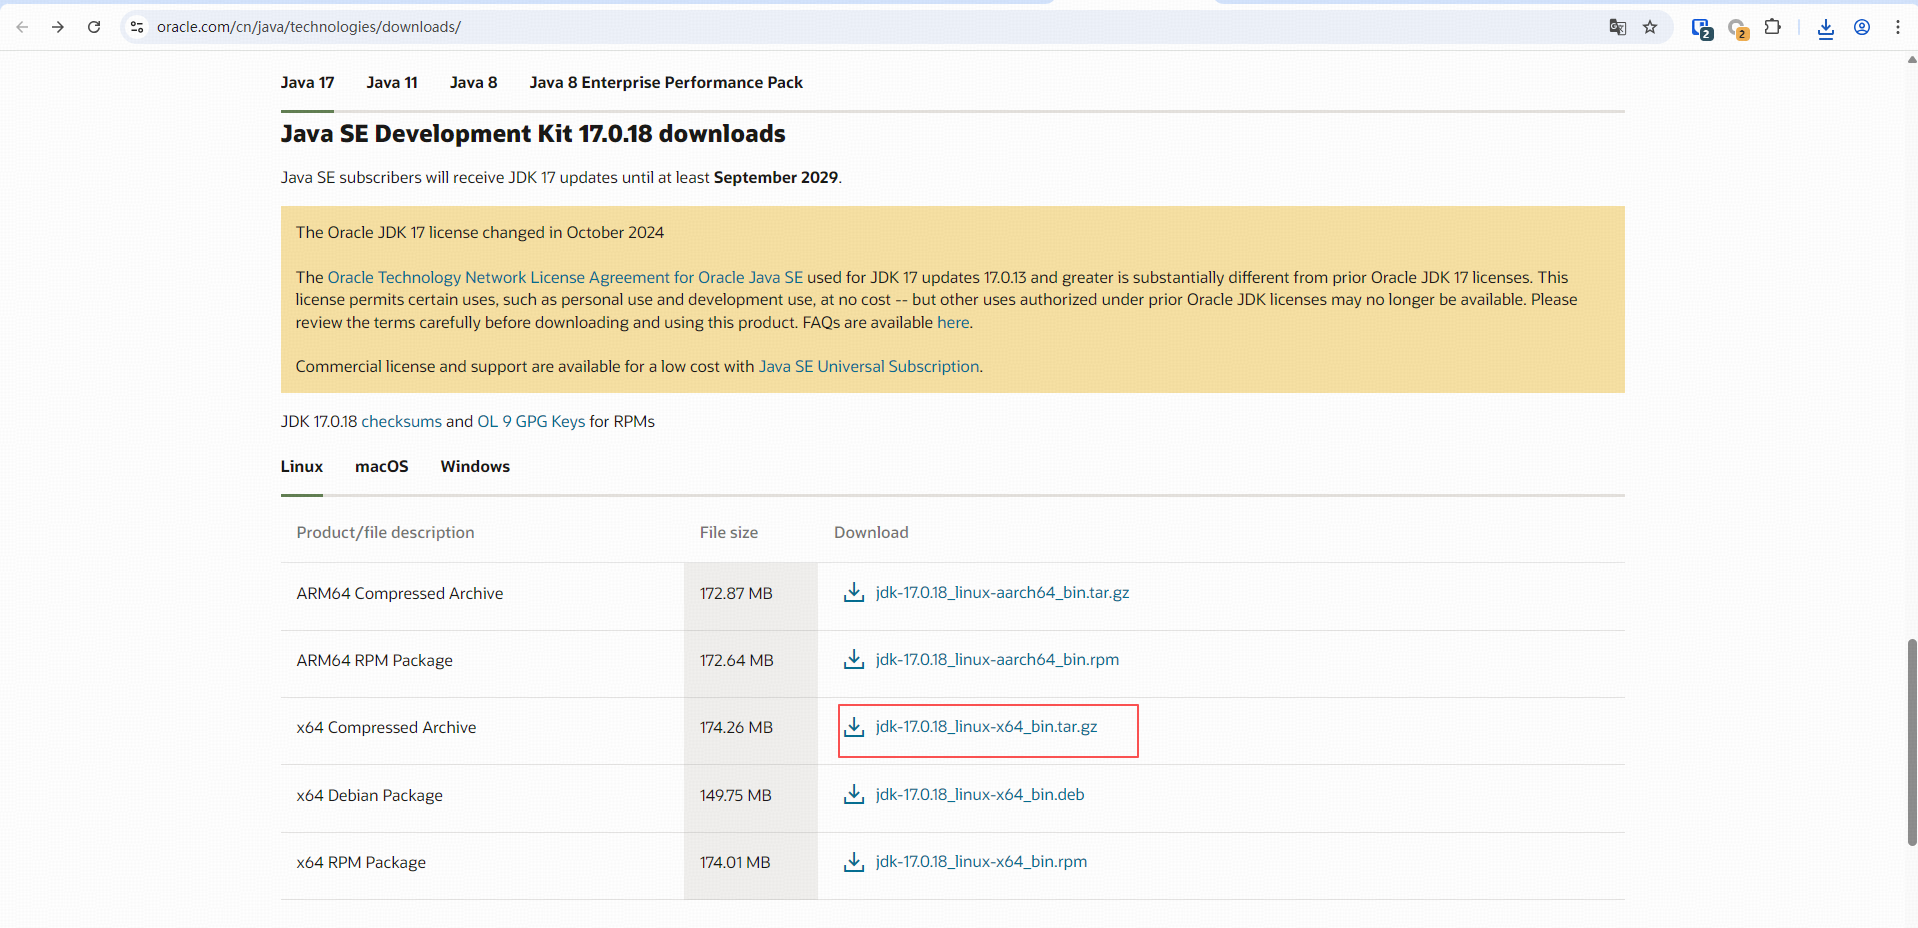Select 'ARM64 Compressed Archive' row text
1918x928 pixels.
(400, 594)
